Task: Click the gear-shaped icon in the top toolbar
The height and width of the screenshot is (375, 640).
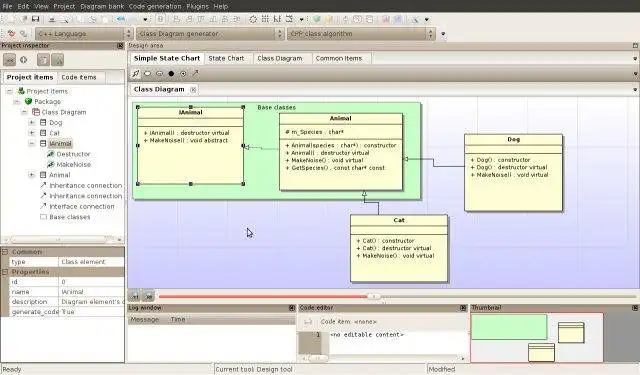Action: coord(253,19)
